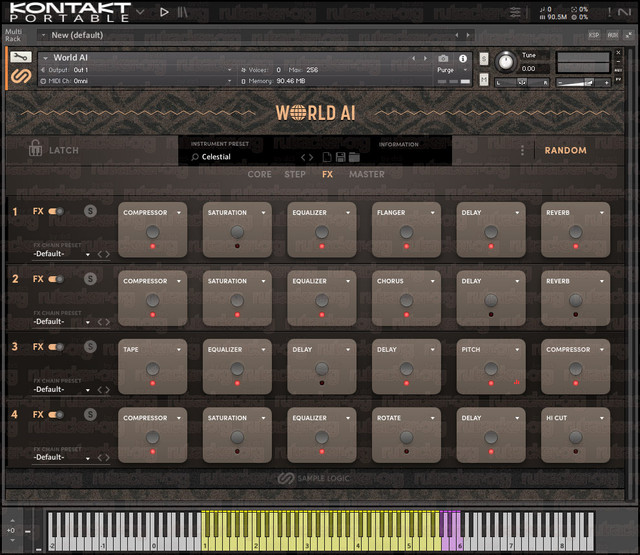Mute the instrument with the M button
Screen dimensions: 640x555
tap(484, 79)
